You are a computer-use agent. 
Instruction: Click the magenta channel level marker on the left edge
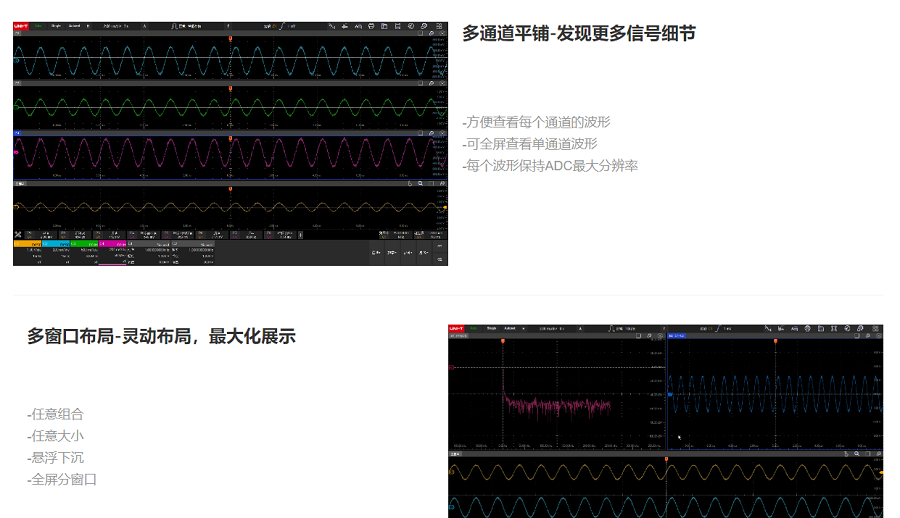click(16, 152)
